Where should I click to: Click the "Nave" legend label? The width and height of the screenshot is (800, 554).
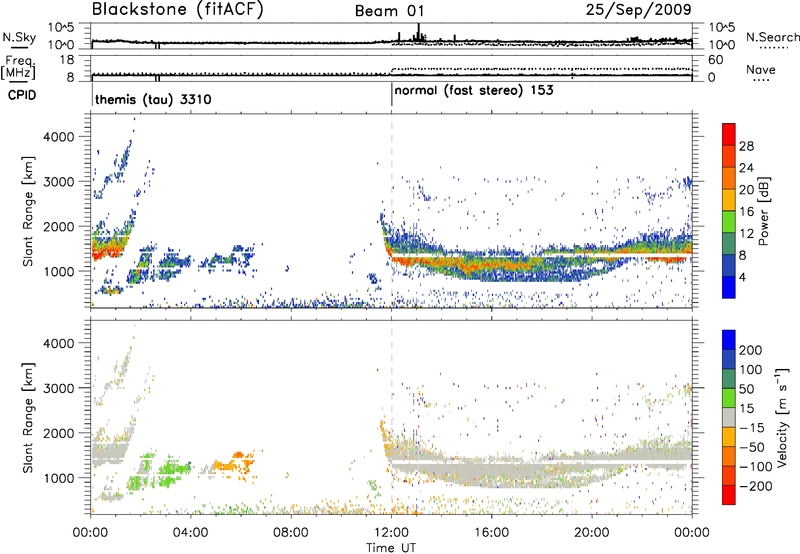point(761,70)
